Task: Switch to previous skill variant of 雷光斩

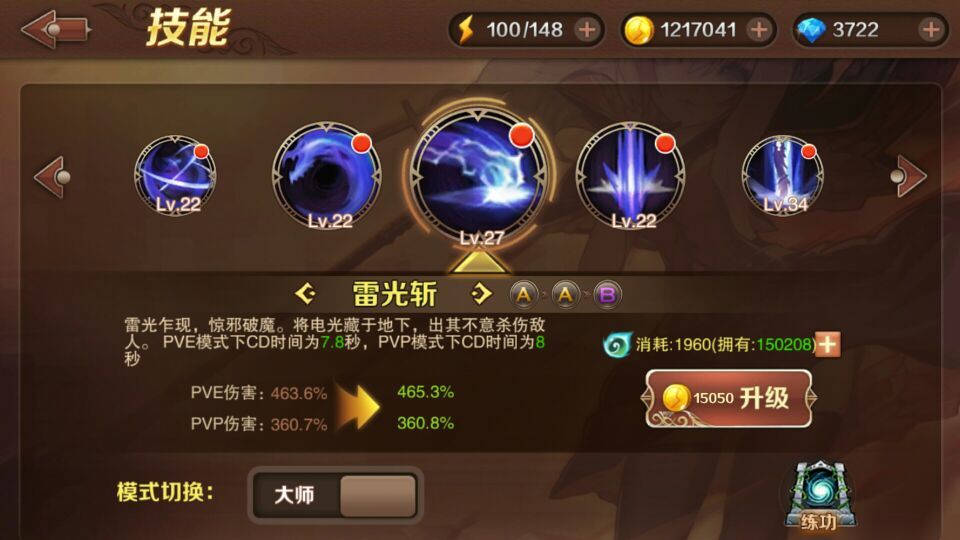Action: point(306,294)
